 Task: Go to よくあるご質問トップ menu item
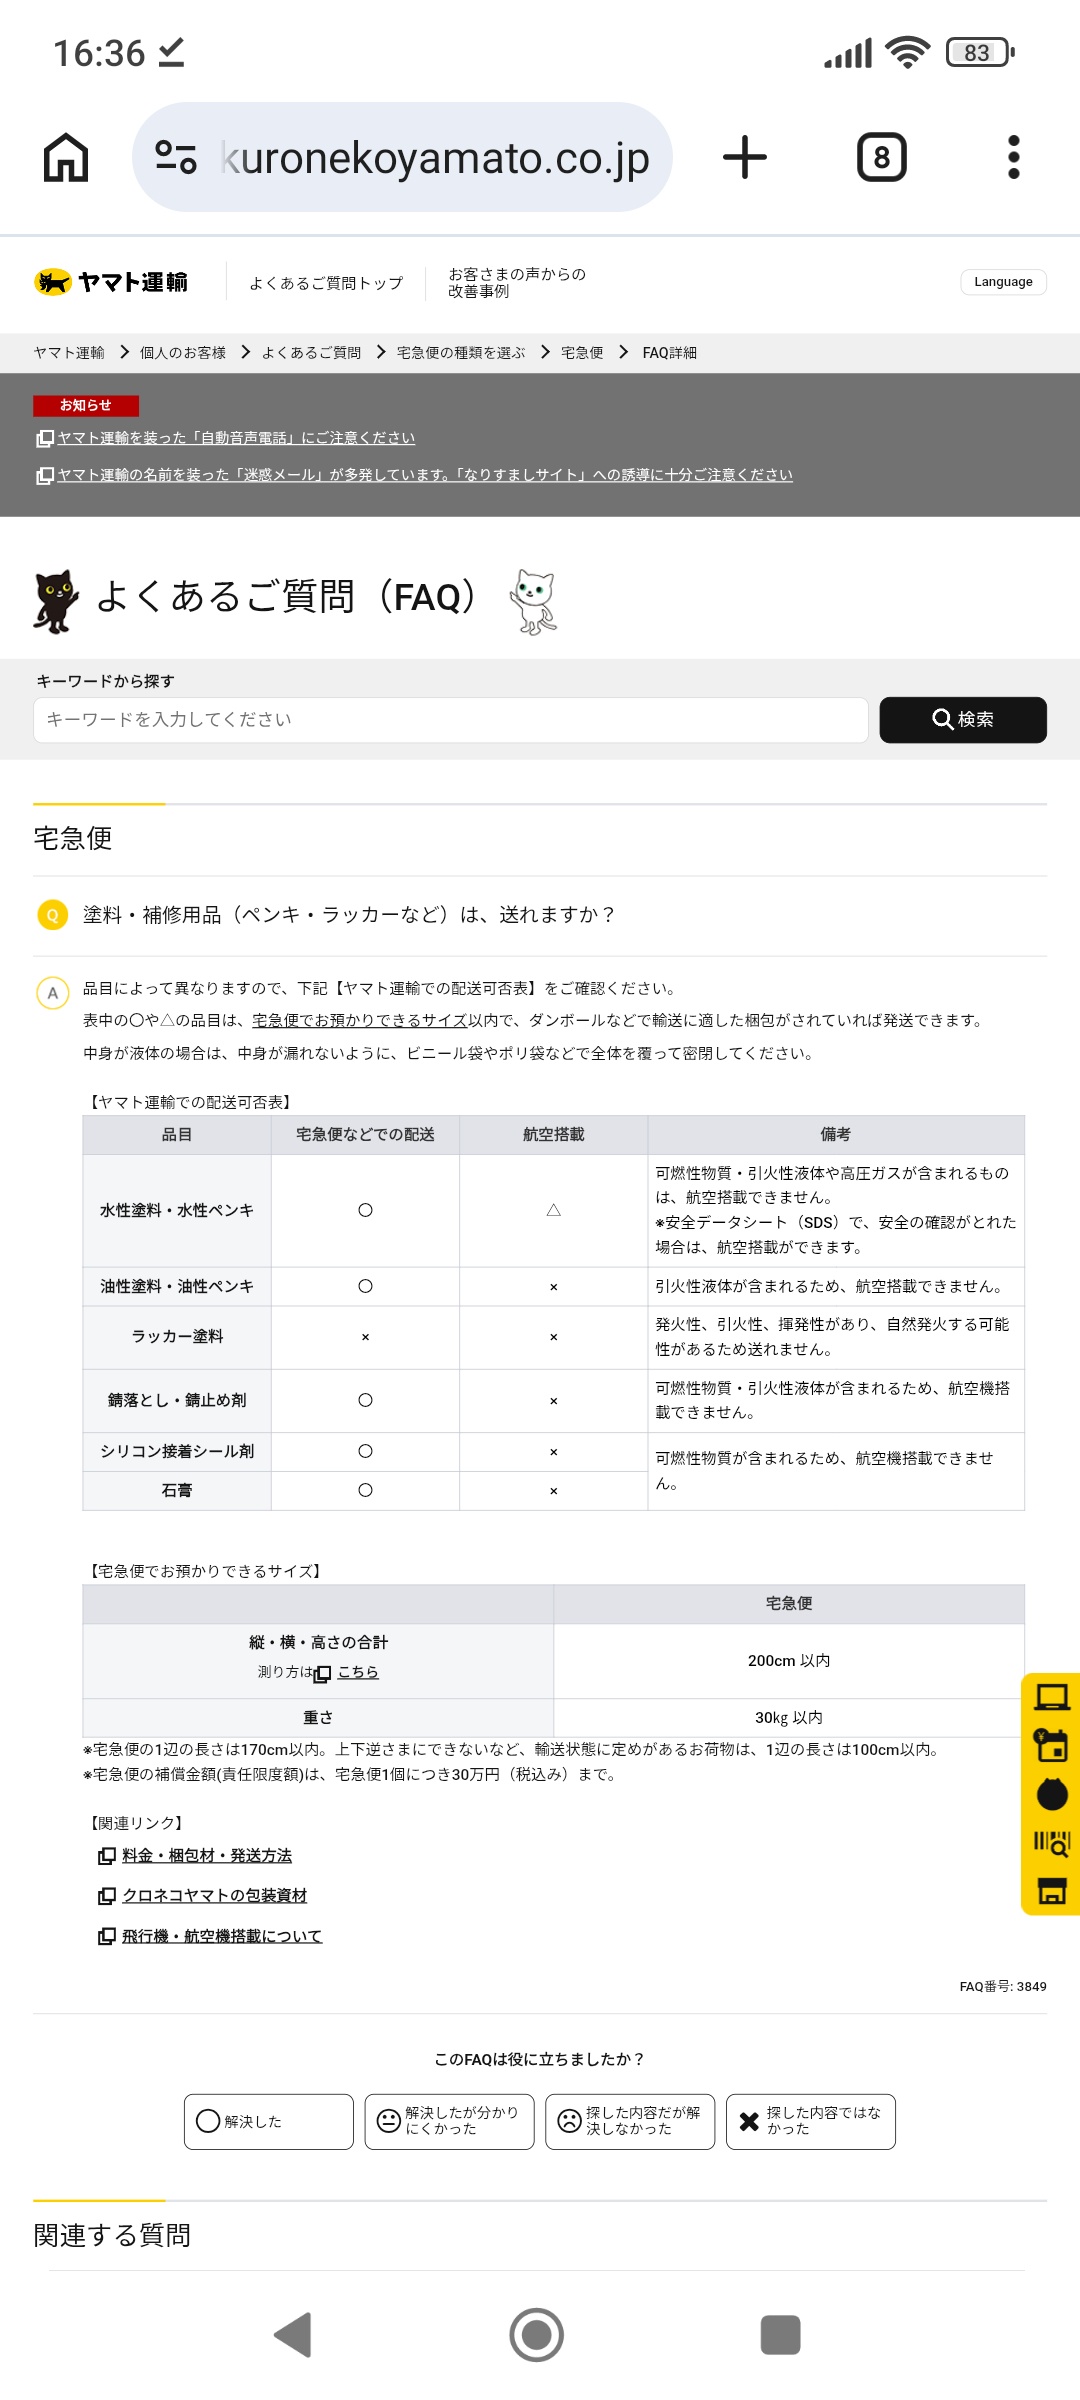[x=326, y=283]
